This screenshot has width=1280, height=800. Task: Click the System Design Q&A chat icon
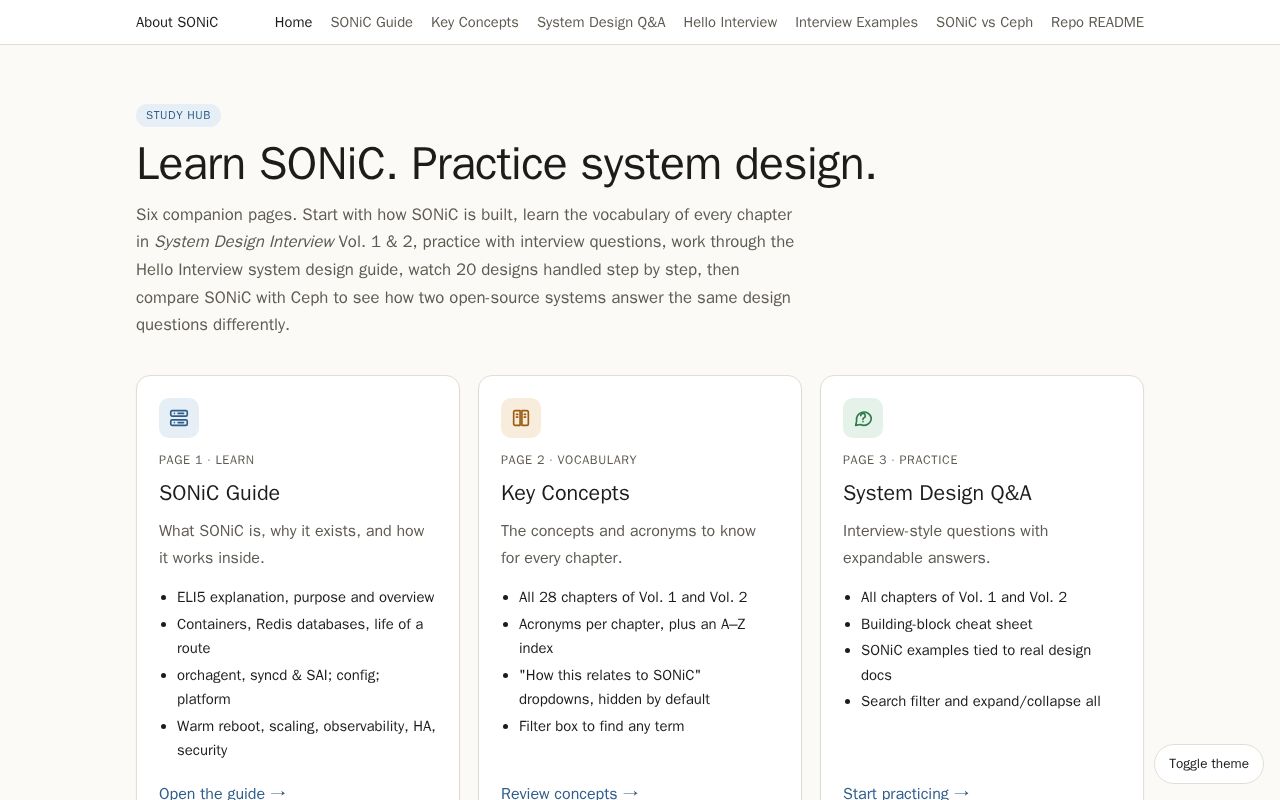(863, 418)
